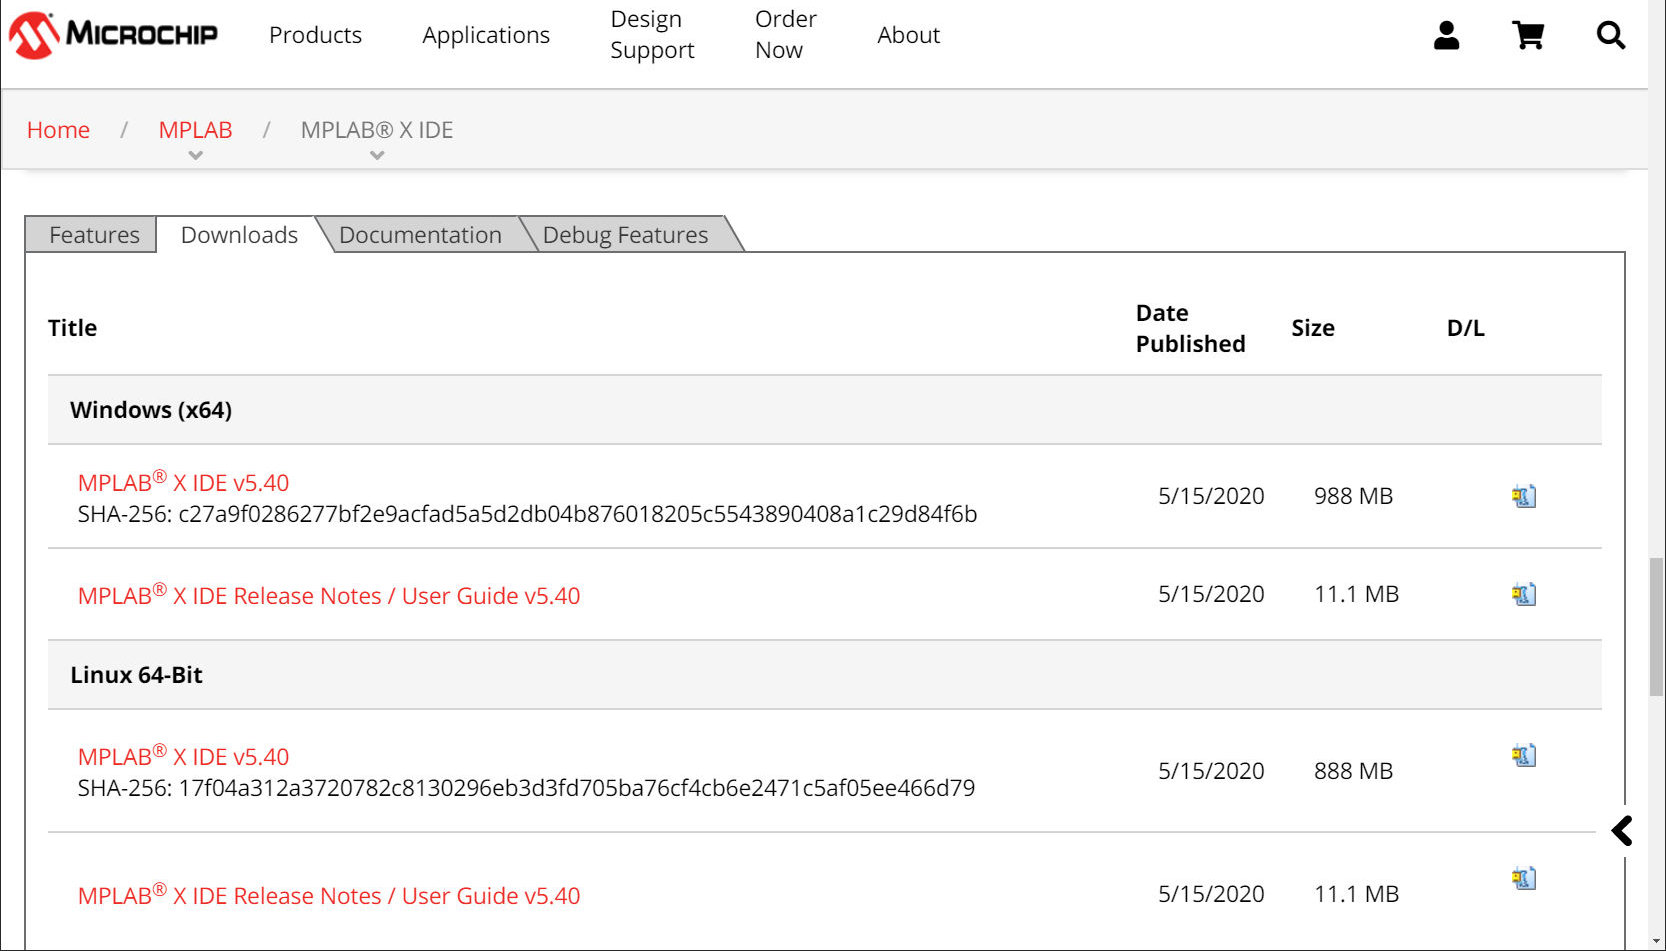Click the Date Published column header
The width and height of the screenshot is (1666, 951).
coord(1190,328)
